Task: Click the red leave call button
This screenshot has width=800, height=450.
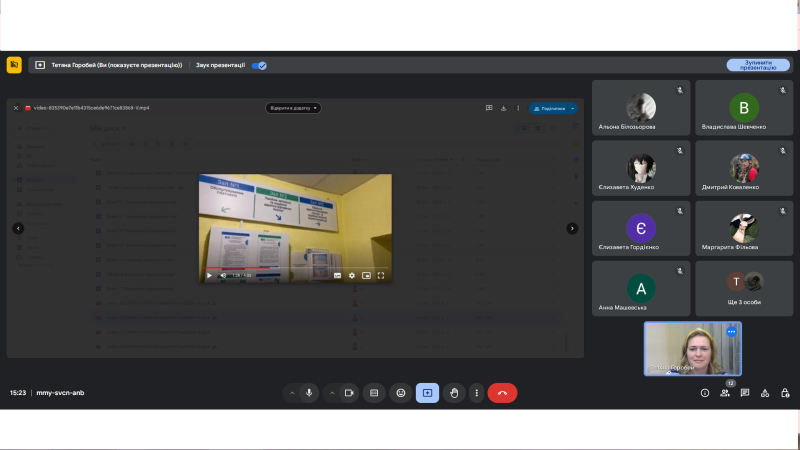Action: [502, 393]
